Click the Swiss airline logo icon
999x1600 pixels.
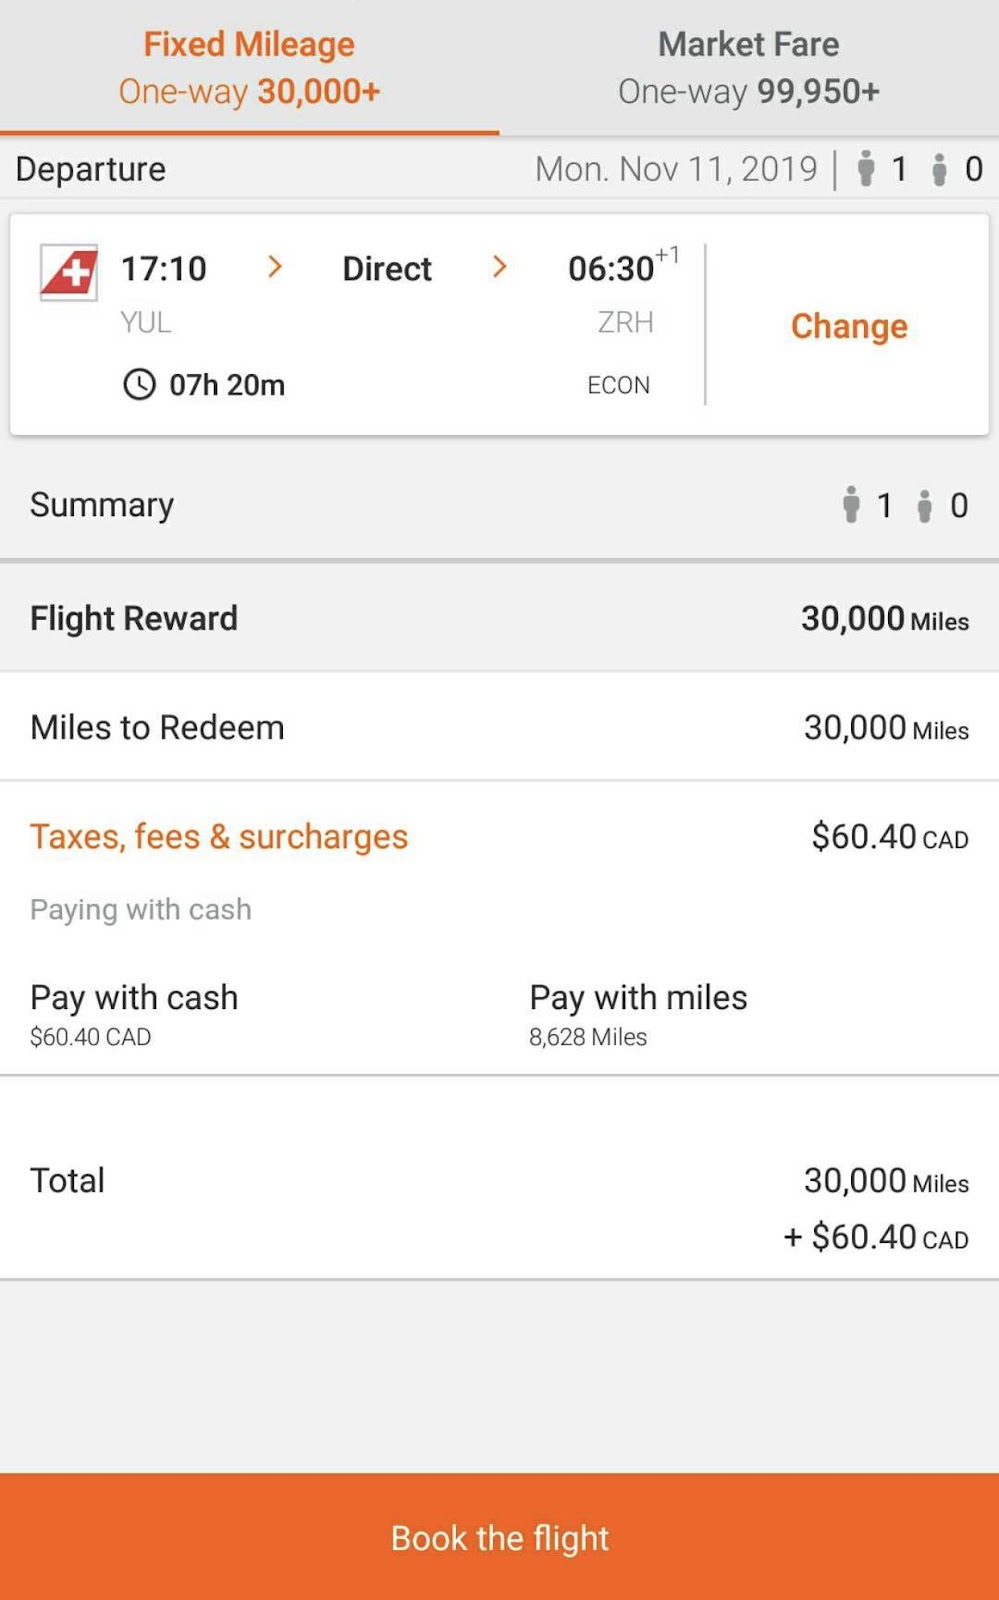[x=68, y=271]
